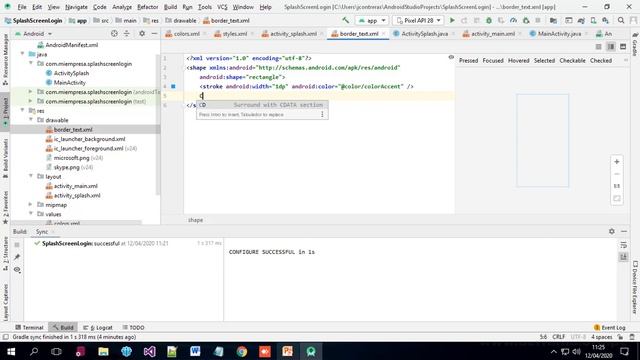Open activity_main.xml in the project tree

pyautogui.click(x=76, y=186)
